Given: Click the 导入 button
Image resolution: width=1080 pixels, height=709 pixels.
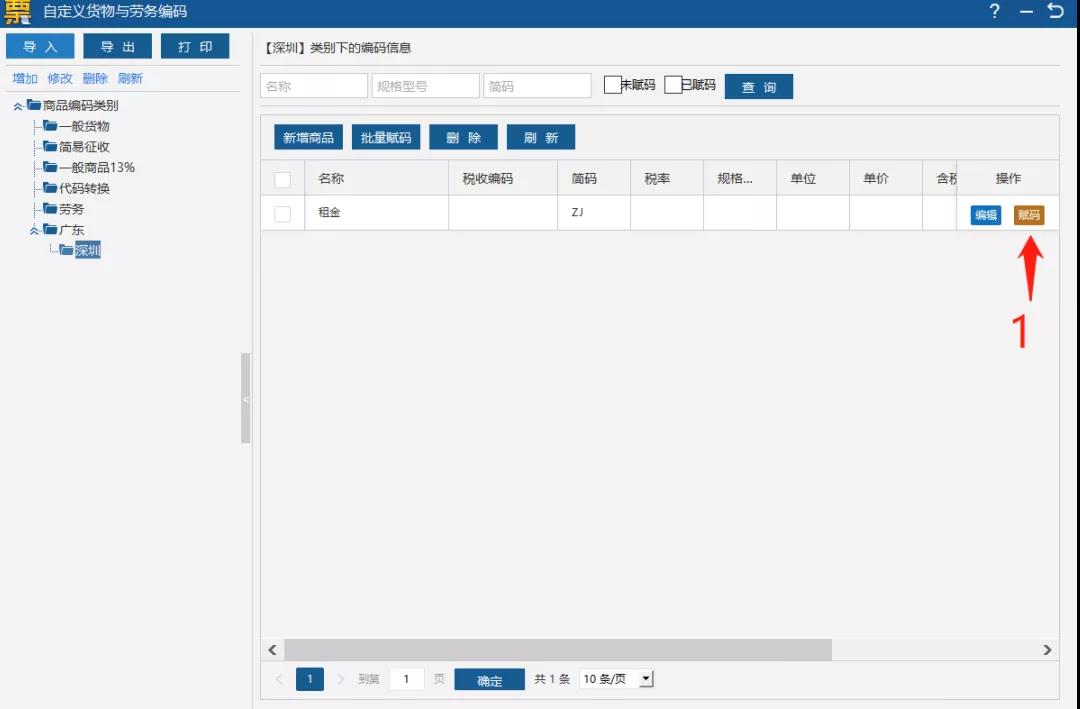Looking at the screenshot, I should (x=40, y=46).
